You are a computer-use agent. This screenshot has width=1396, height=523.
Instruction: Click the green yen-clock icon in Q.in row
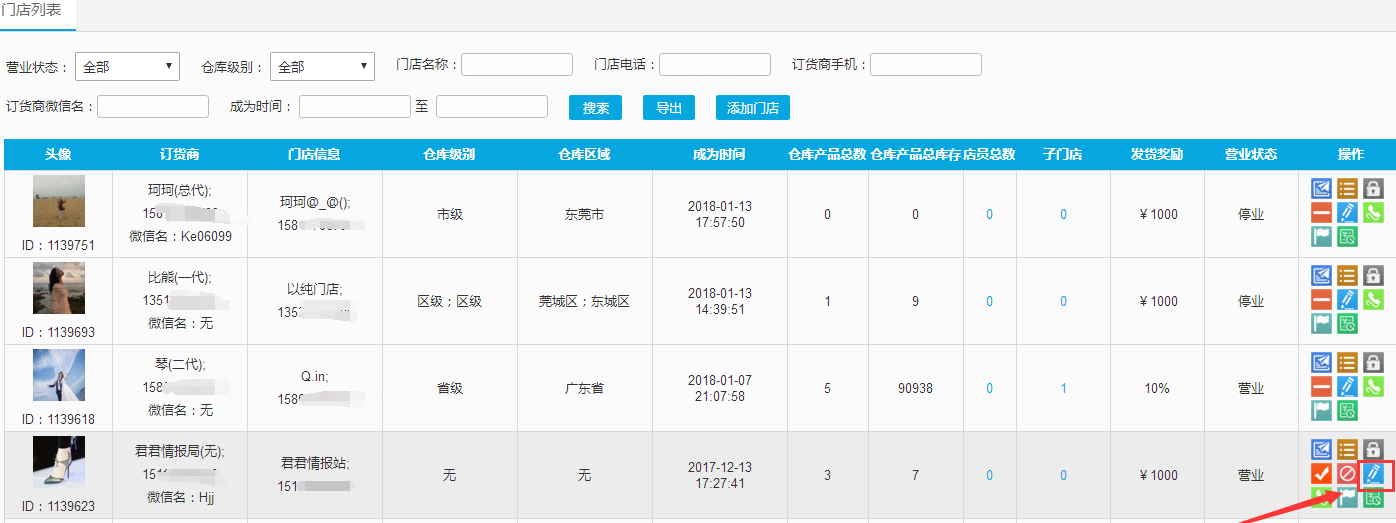(x=1347, y=410)
